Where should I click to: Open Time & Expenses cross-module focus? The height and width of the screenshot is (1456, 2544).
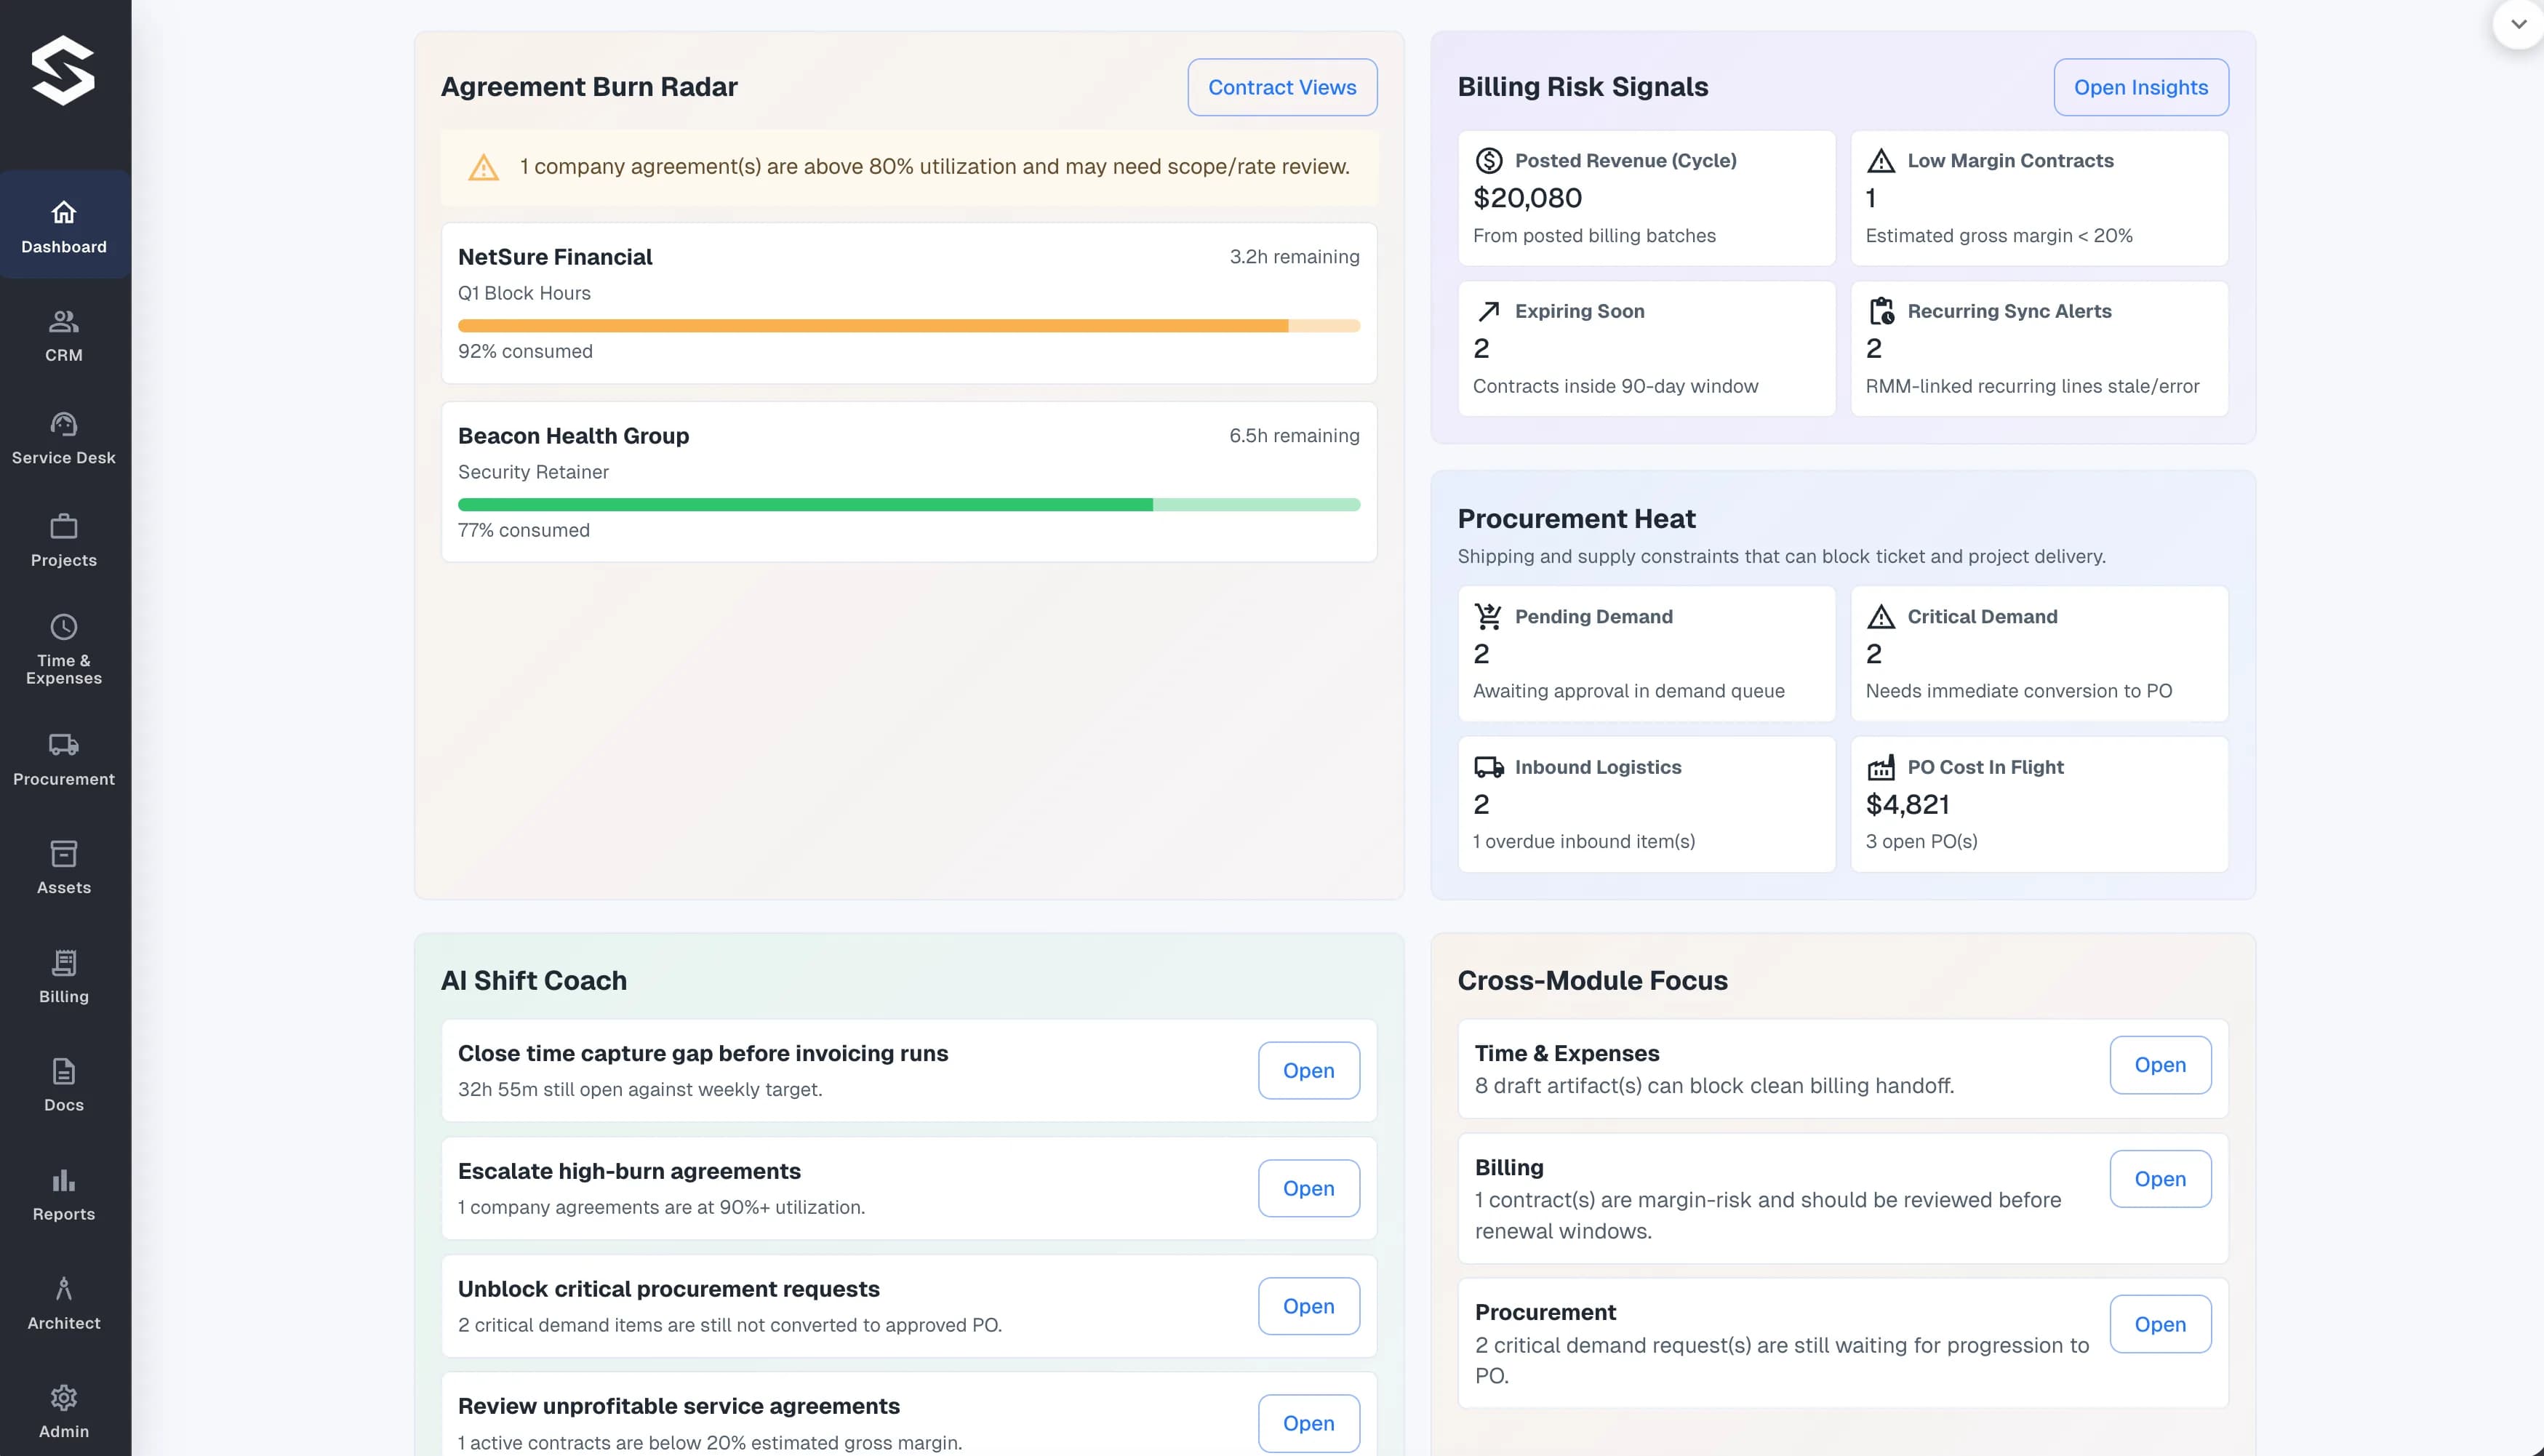[2160, 1065]
